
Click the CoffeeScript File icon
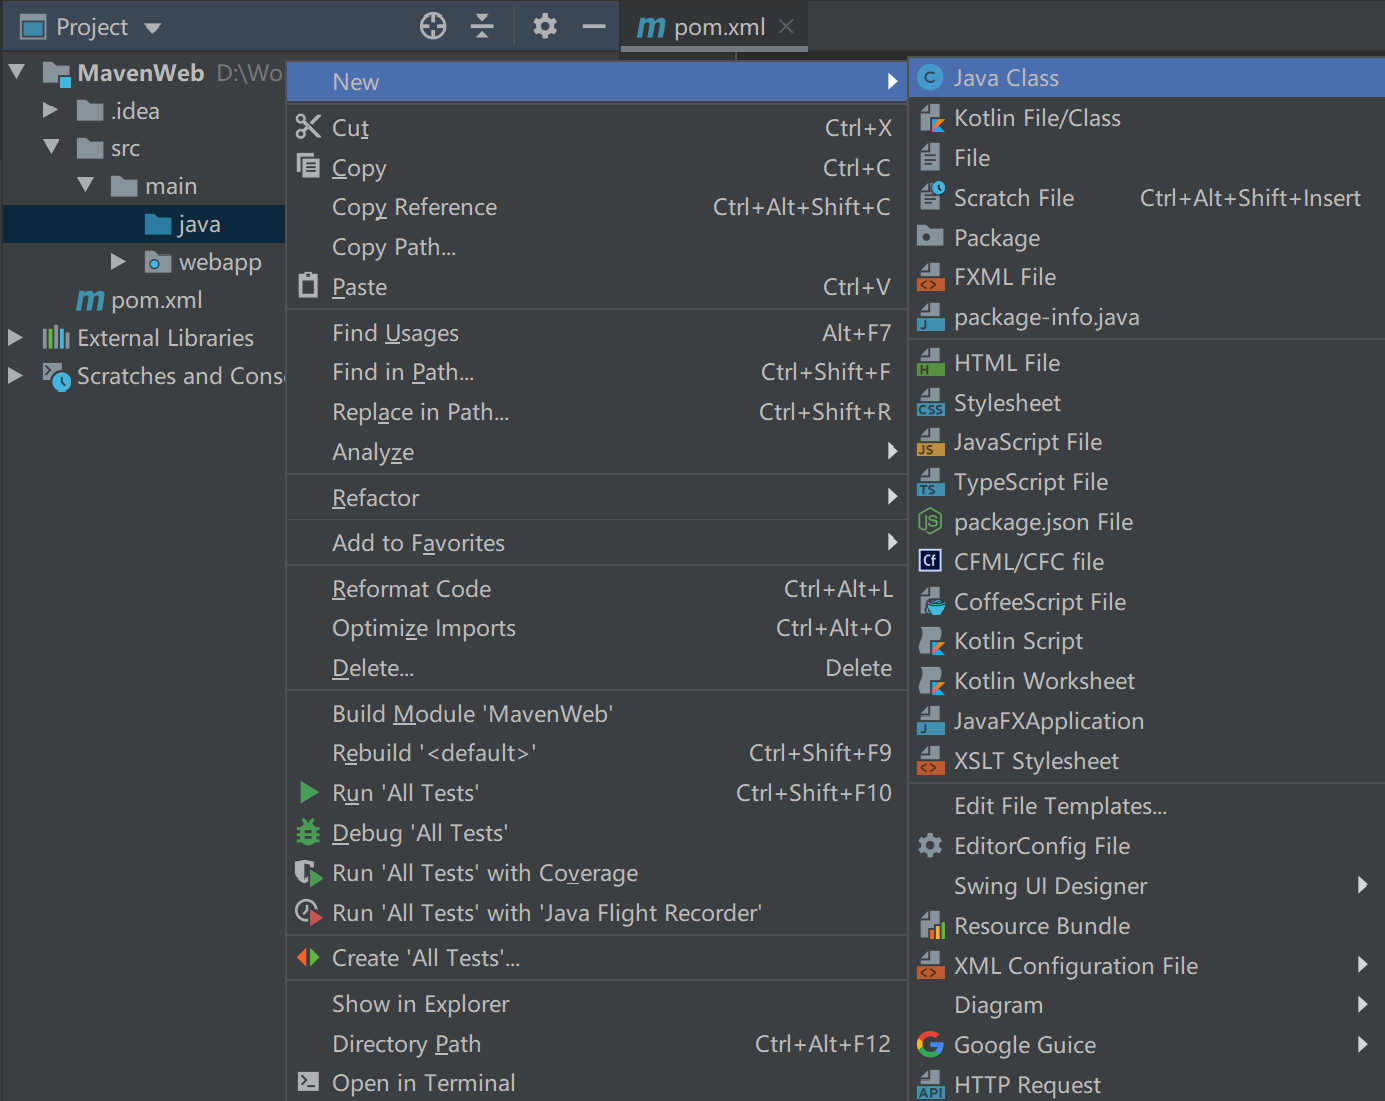(x=931, y=601)
